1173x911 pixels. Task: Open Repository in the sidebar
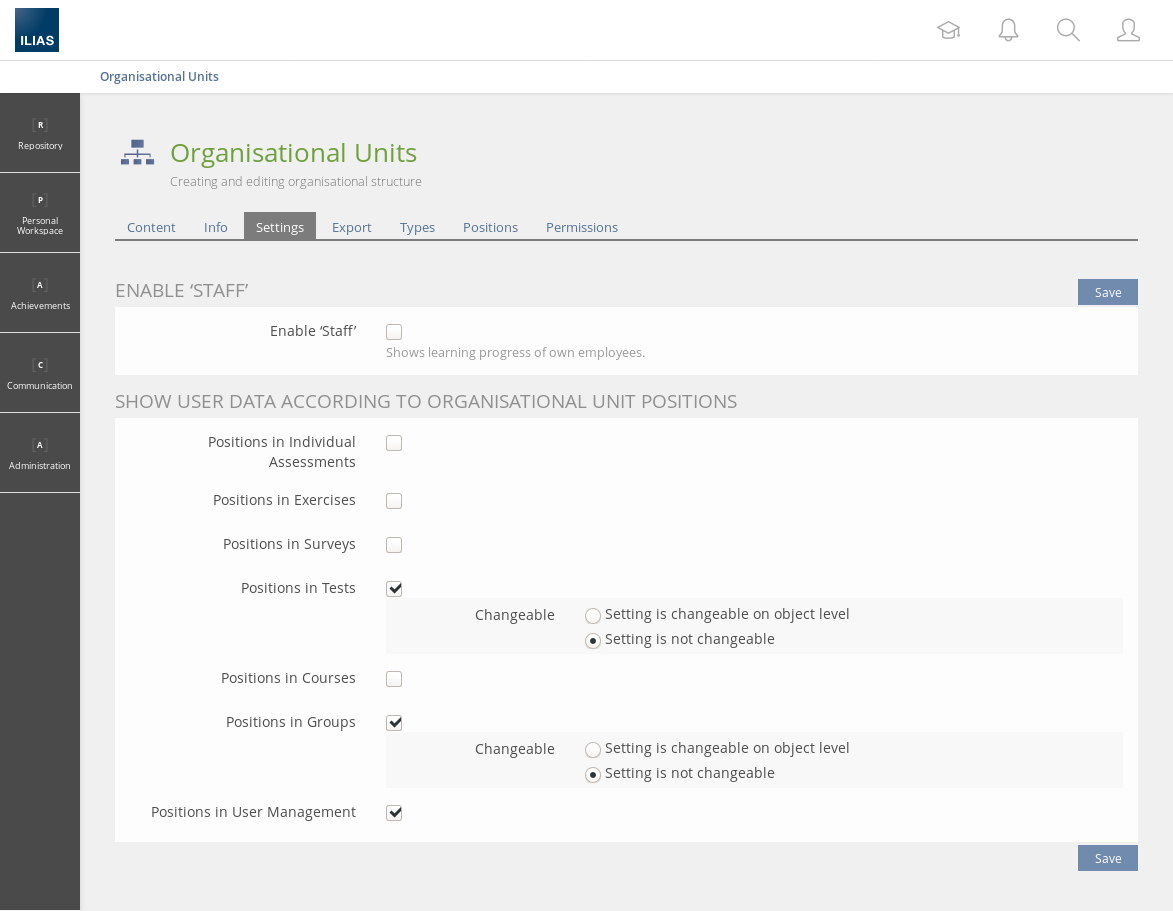(40, 133)
